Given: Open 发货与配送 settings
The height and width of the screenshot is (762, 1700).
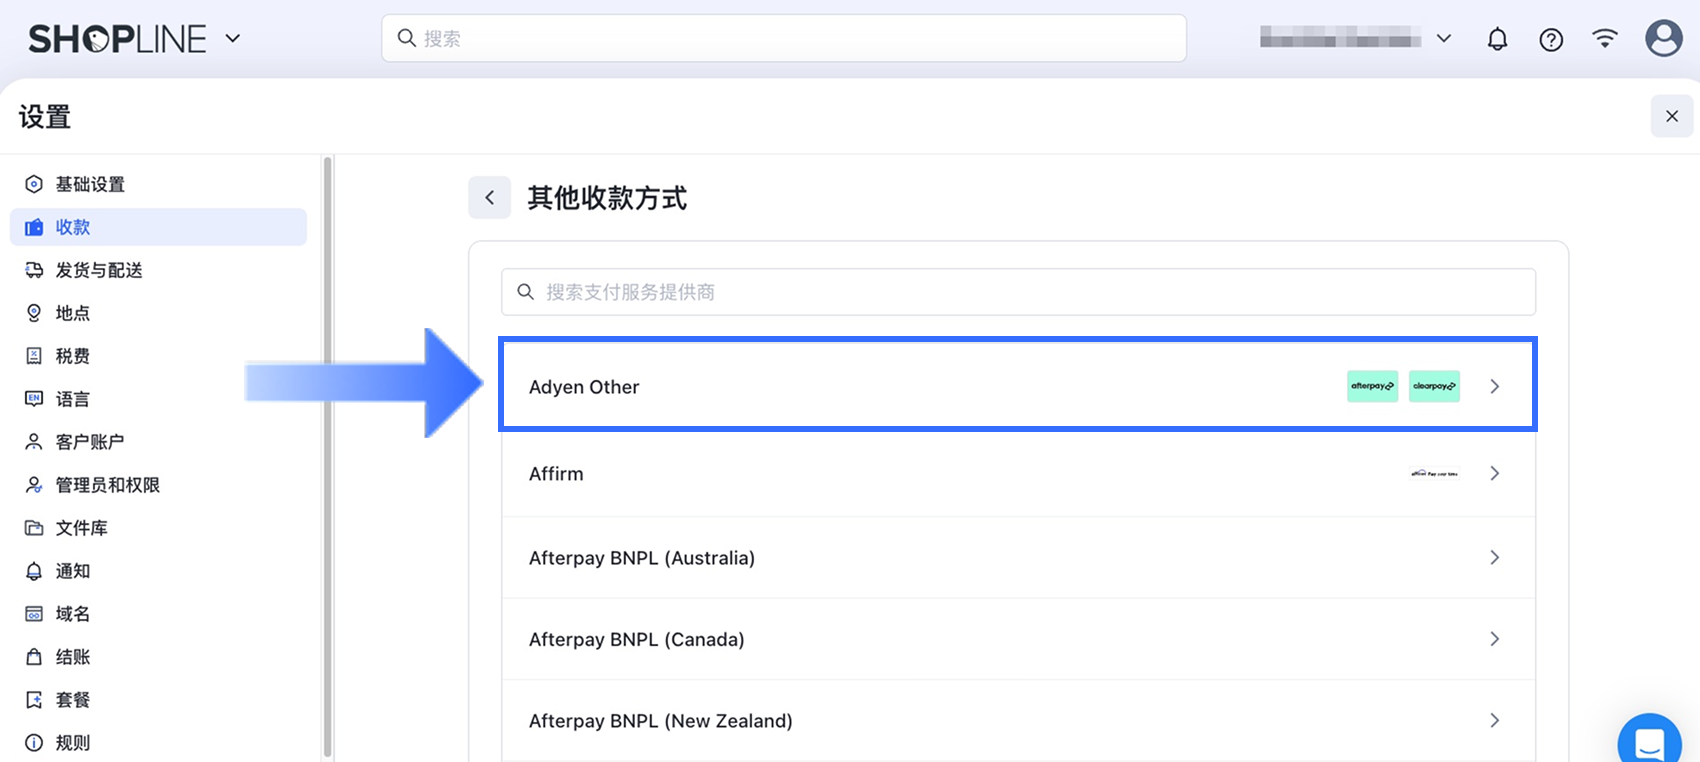Looking at the screenshot, I should [x=158, y=270].
